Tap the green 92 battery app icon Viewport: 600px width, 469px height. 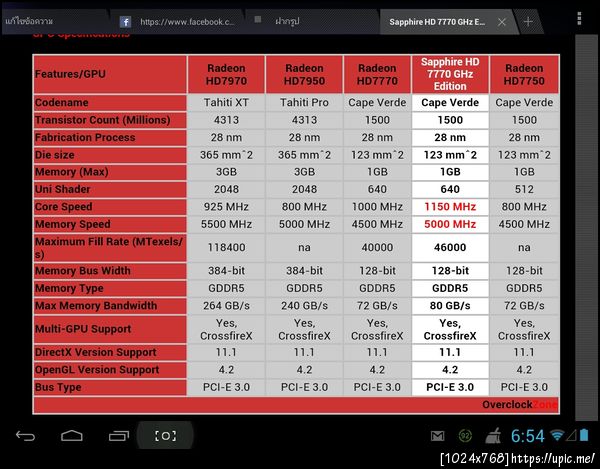point(465,435)
